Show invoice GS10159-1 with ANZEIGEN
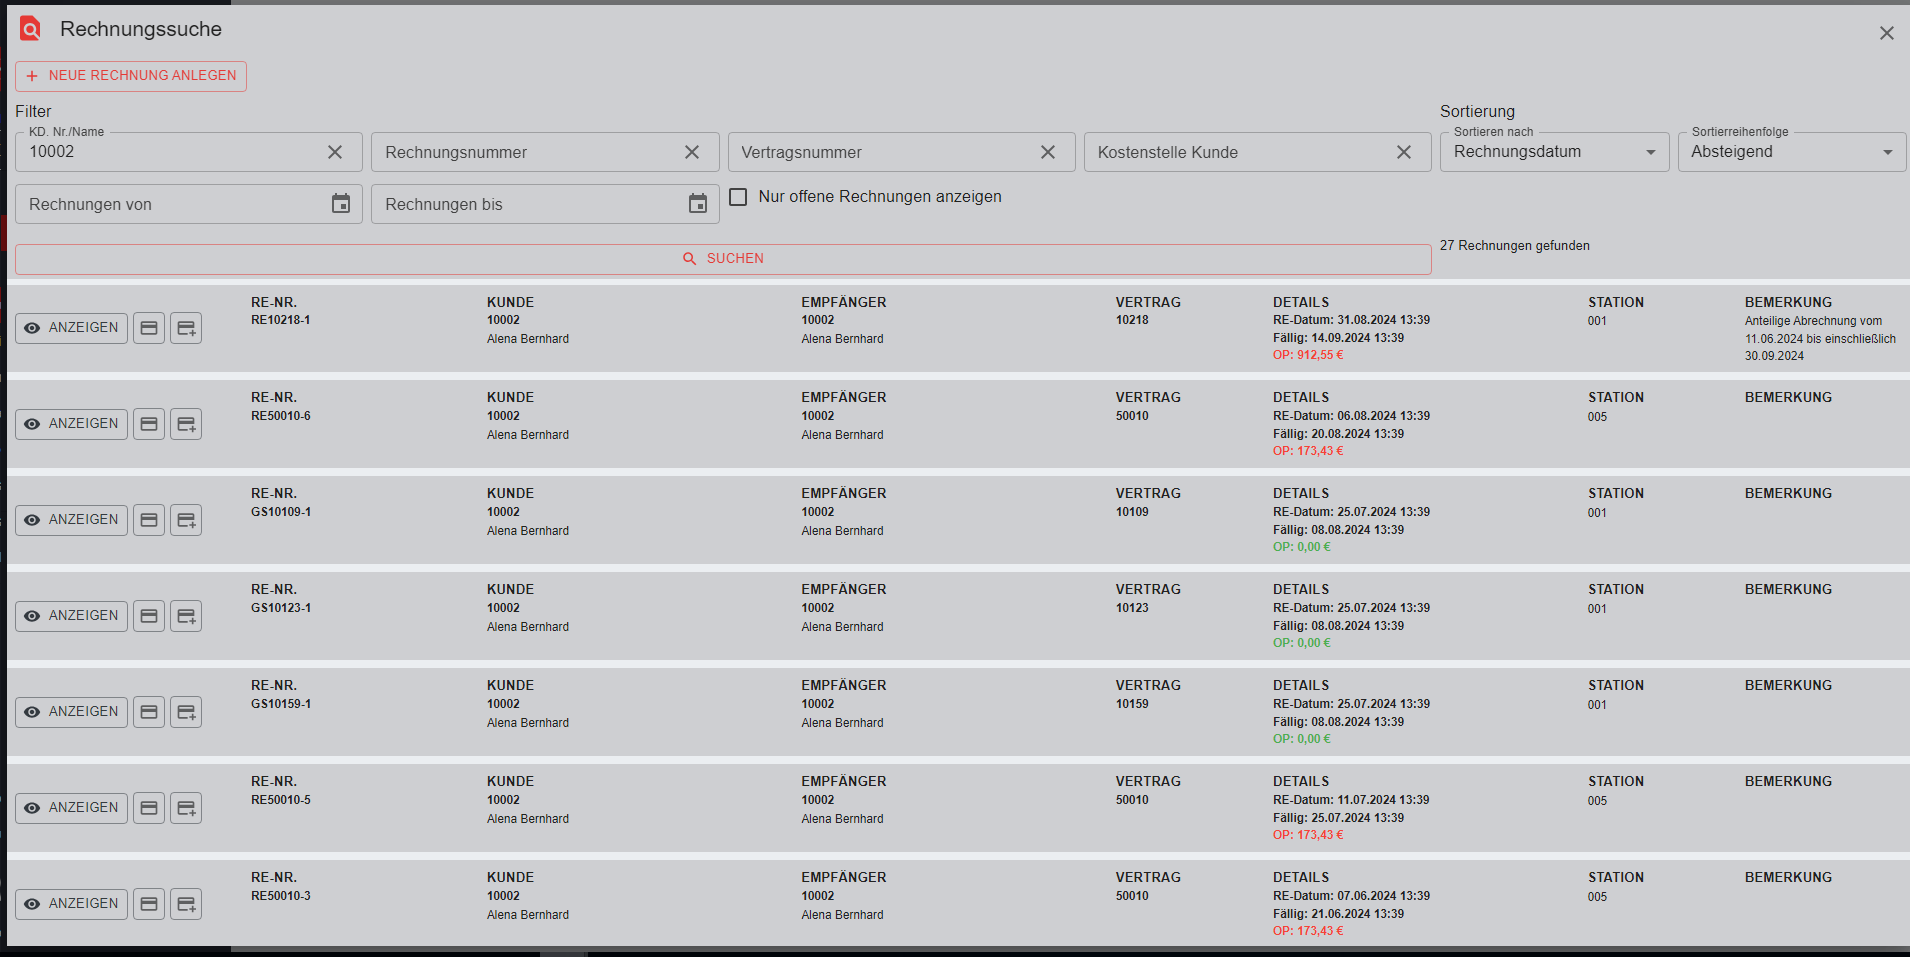The width and height of the screenshot is (1910, 957). coord(72,712)
